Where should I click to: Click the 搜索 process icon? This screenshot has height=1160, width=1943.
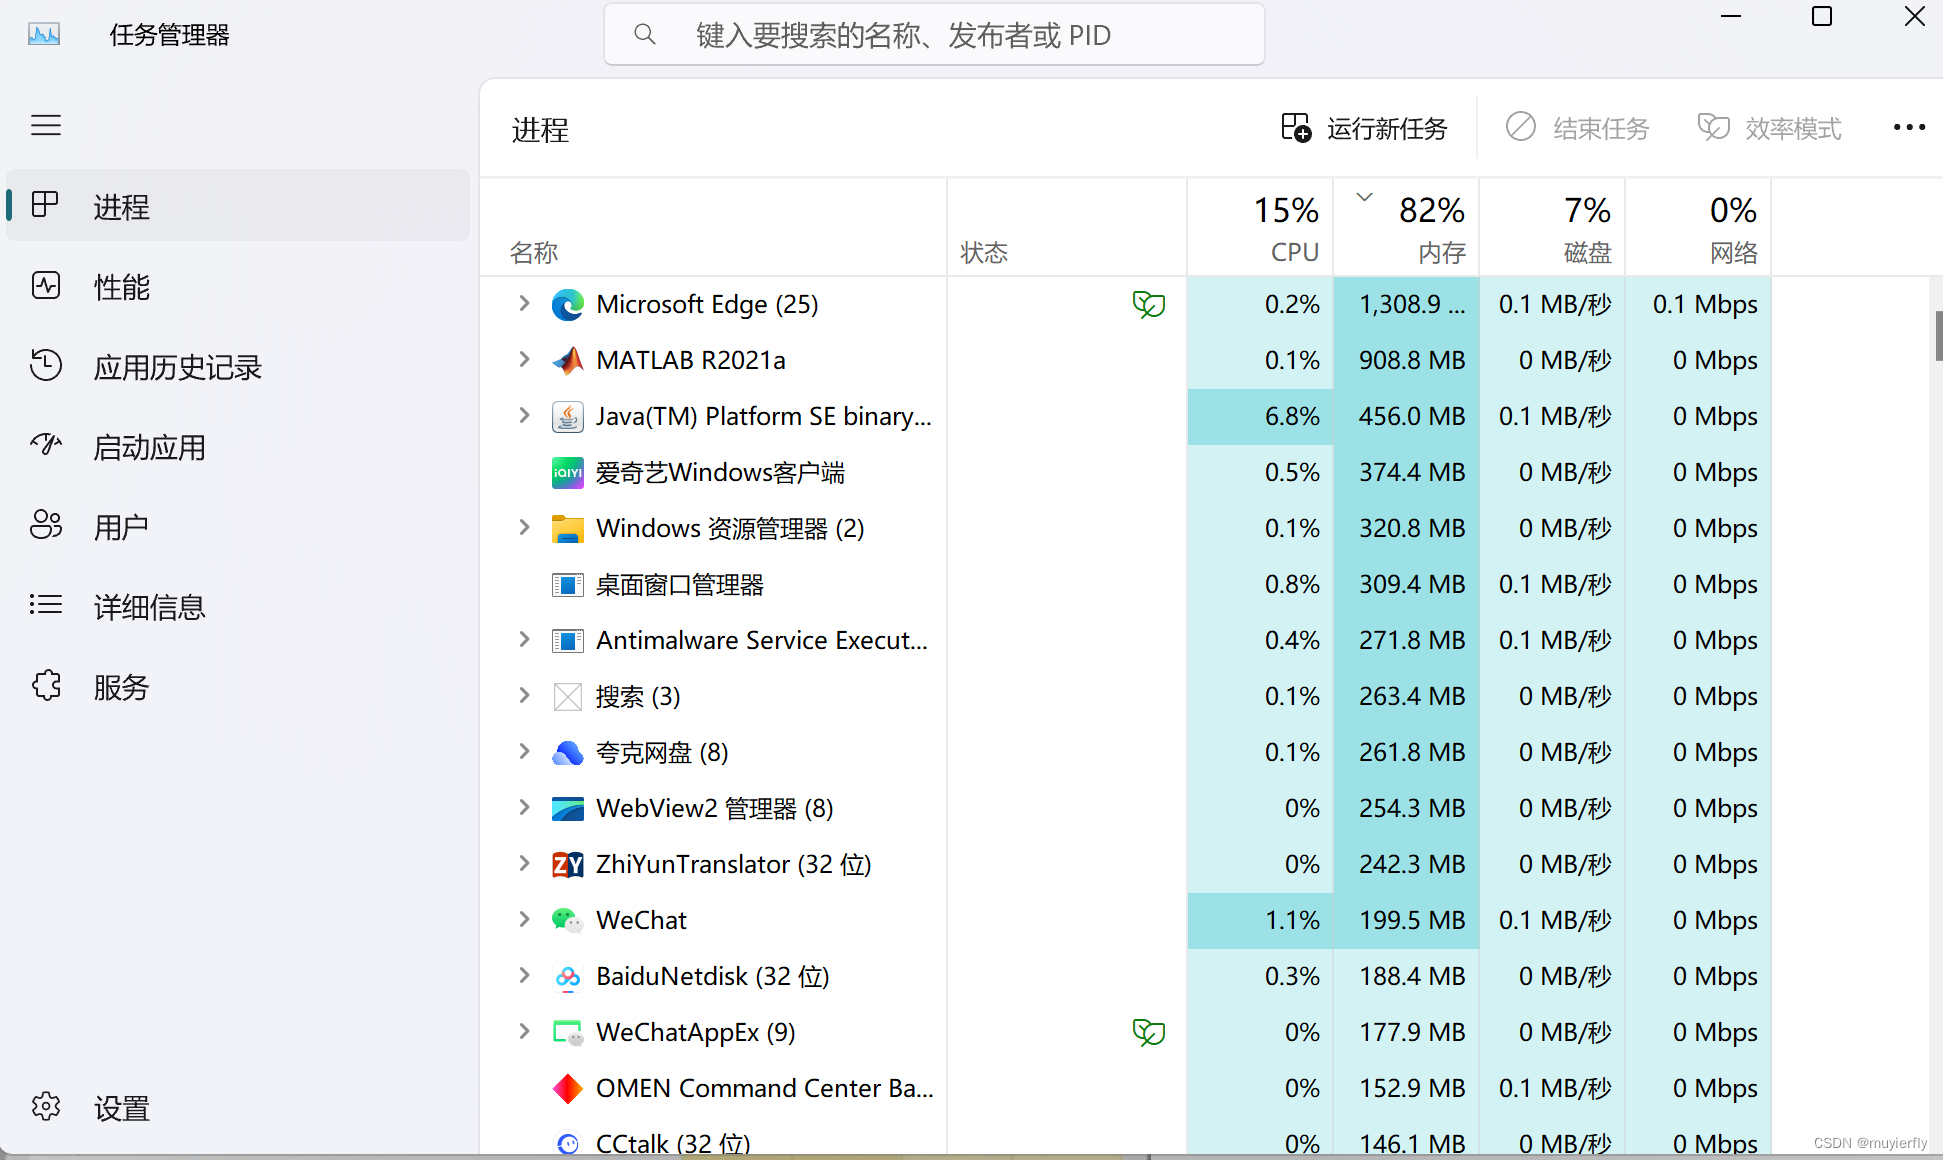(568, 696)
